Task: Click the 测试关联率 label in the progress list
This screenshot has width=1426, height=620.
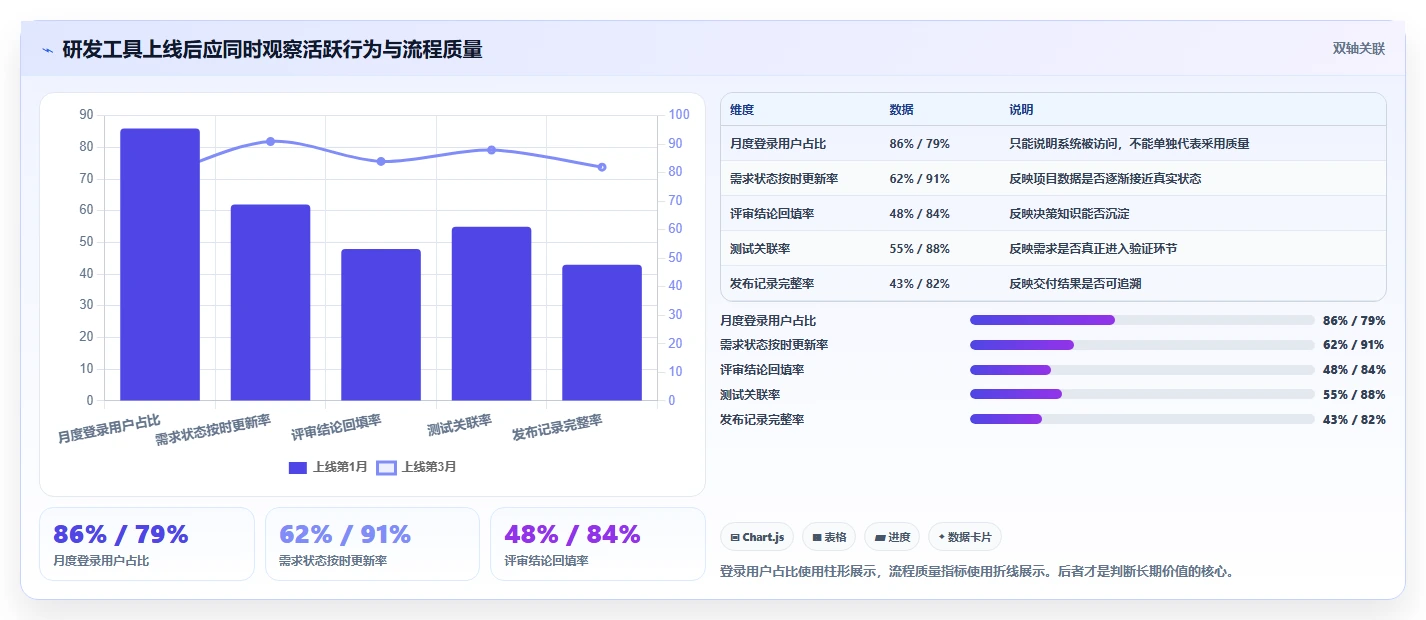Action: [750, 395]
